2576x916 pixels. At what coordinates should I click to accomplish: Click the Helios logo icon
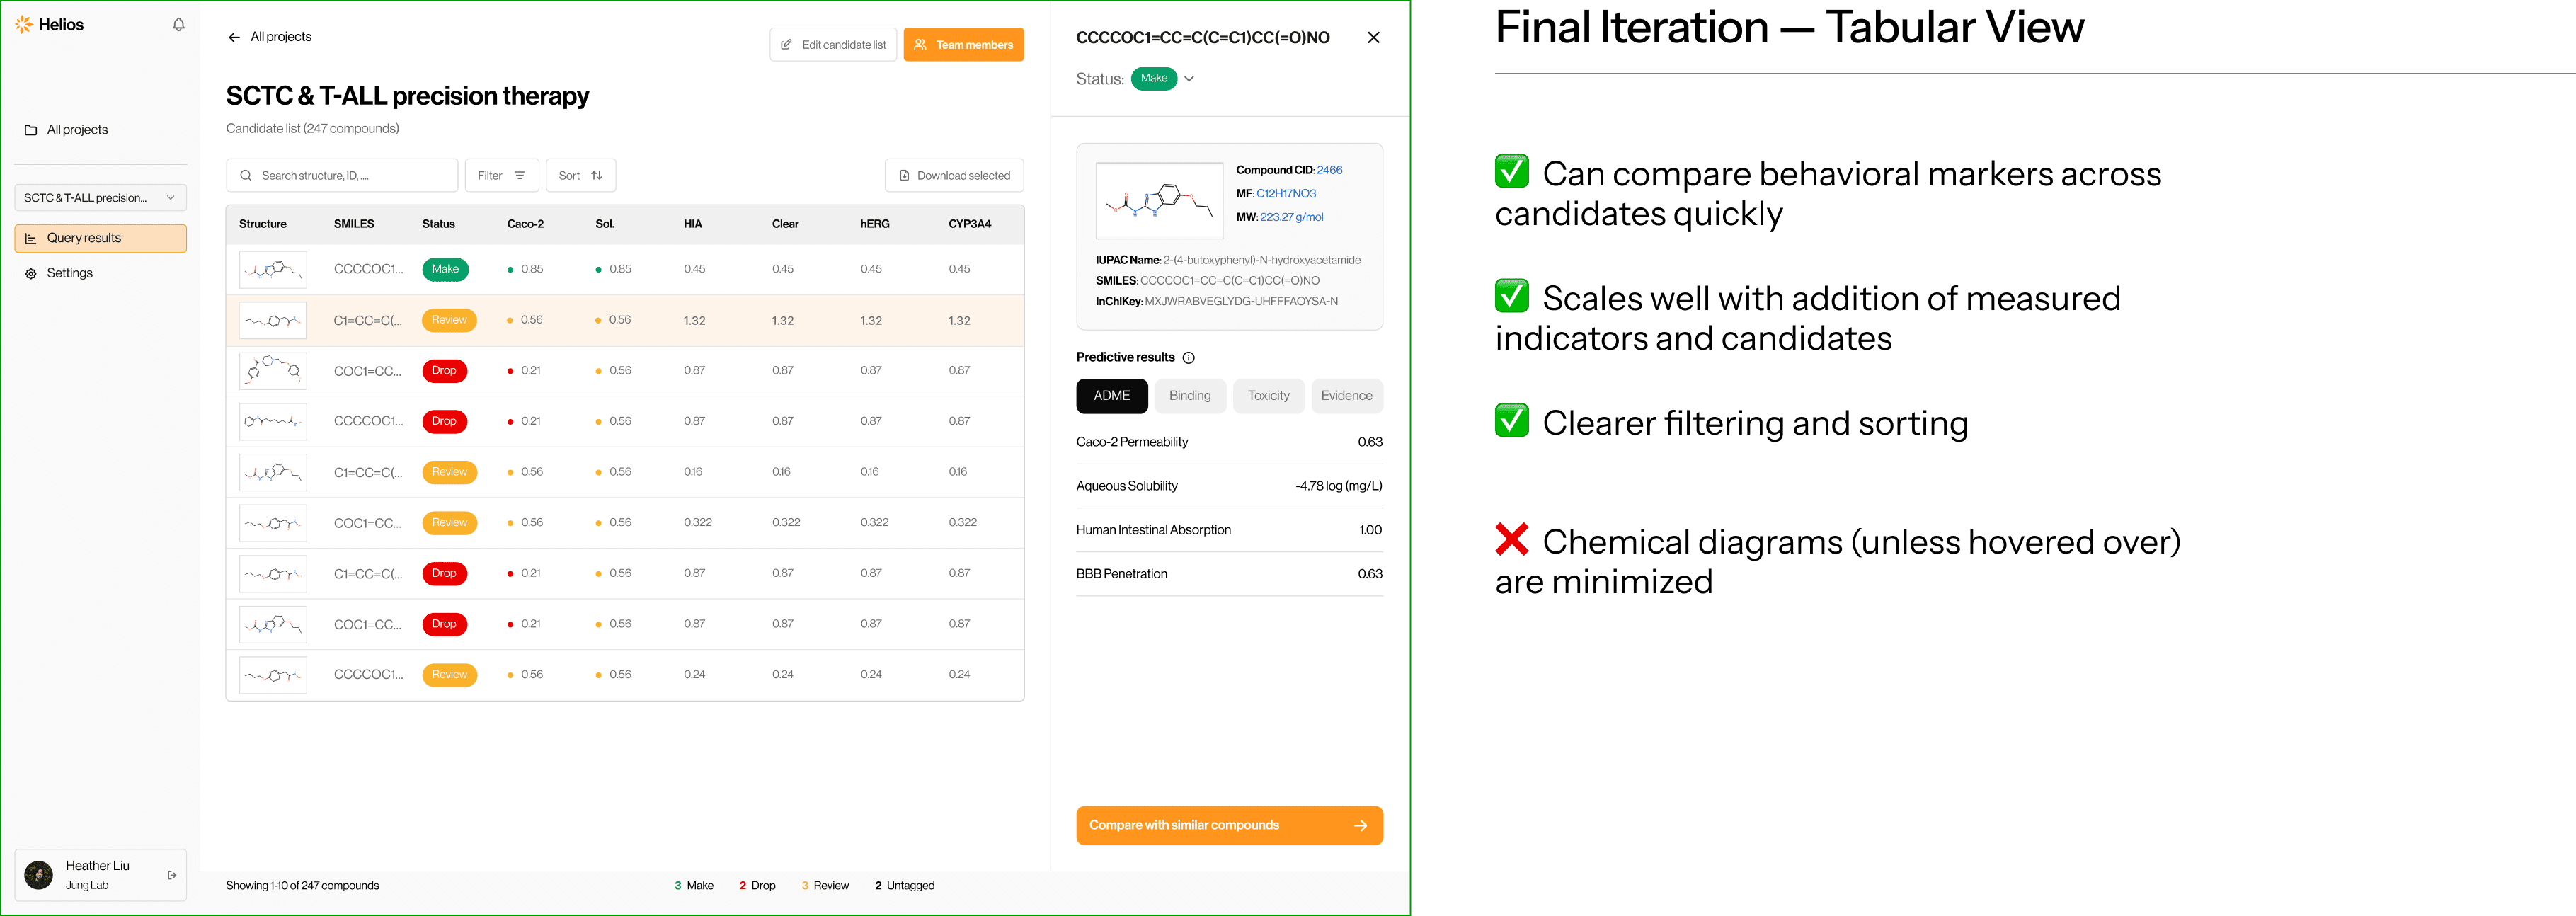point(24,25)
